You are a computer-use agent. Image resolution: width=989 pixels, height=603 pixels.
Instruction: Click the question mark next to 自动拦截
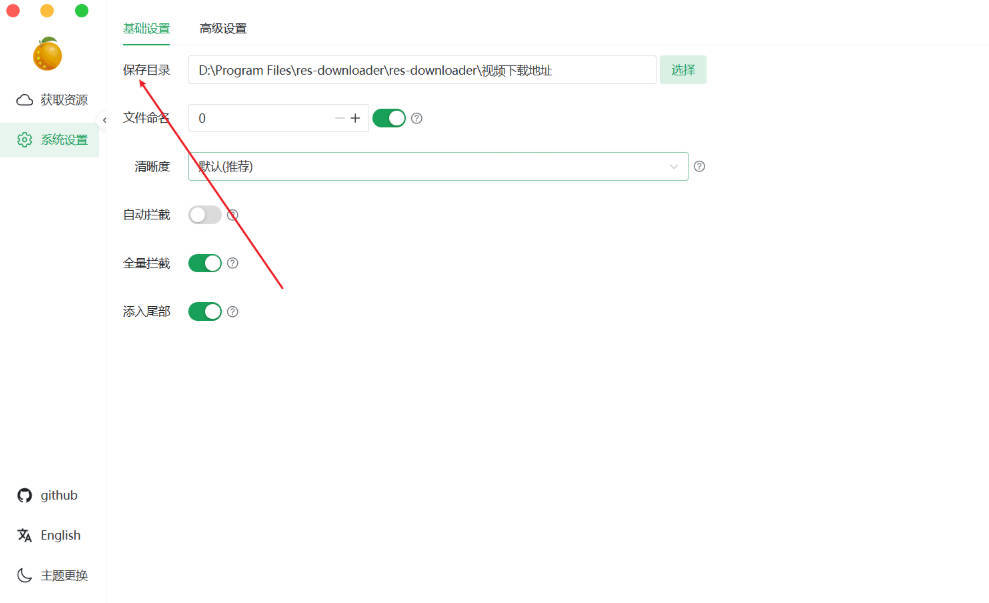(x=233, y=214)
